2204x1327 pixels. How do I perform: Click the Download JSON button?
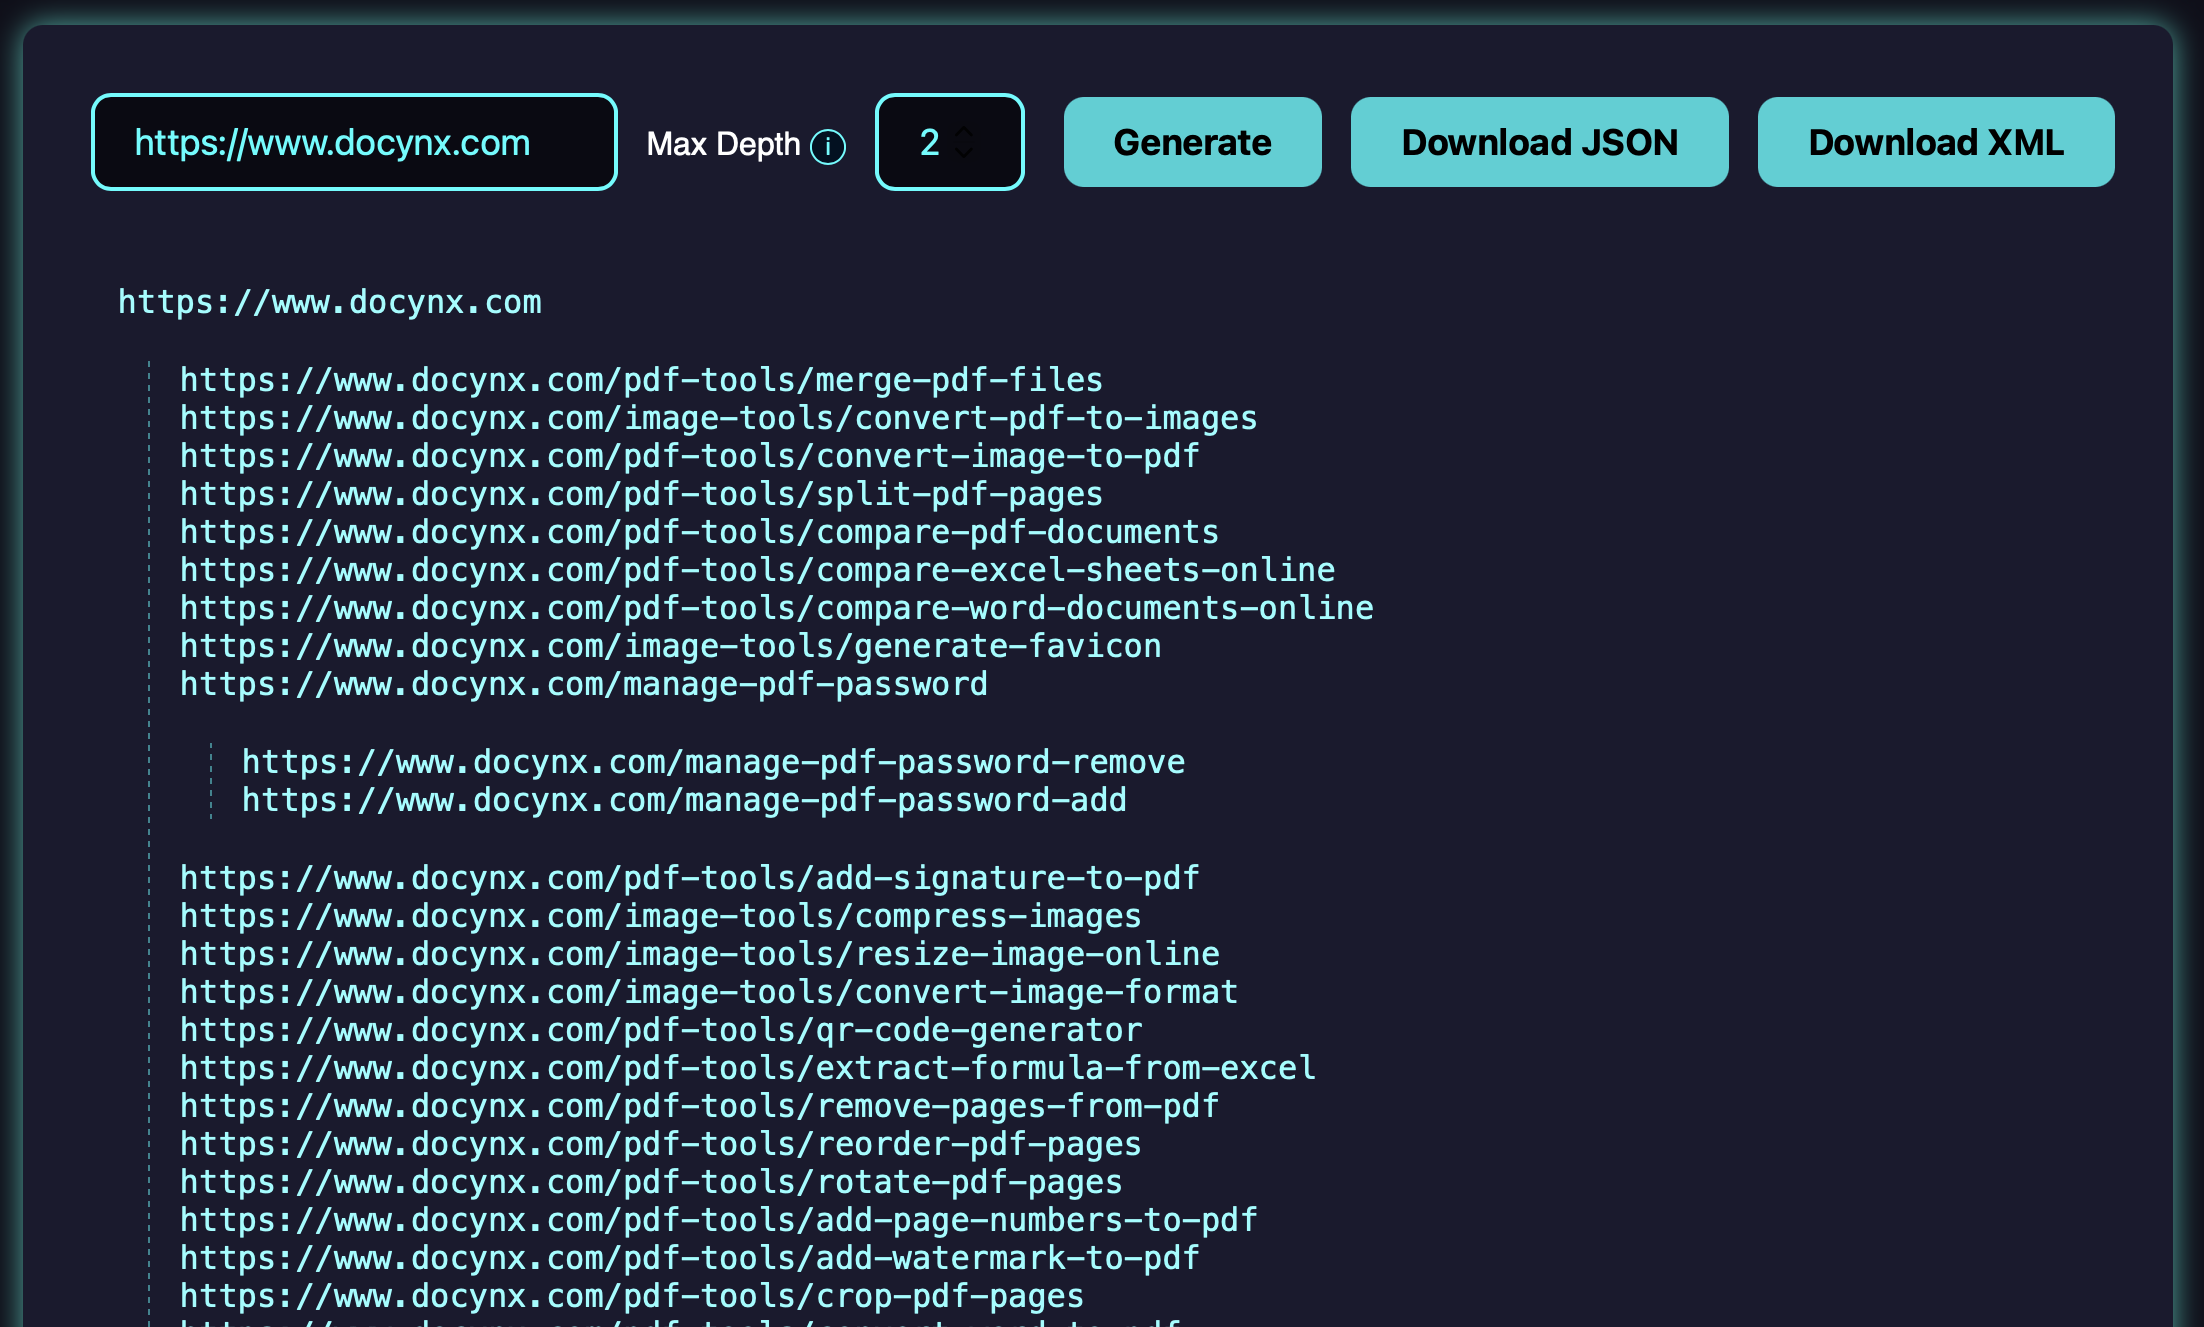pos(1539,142)
